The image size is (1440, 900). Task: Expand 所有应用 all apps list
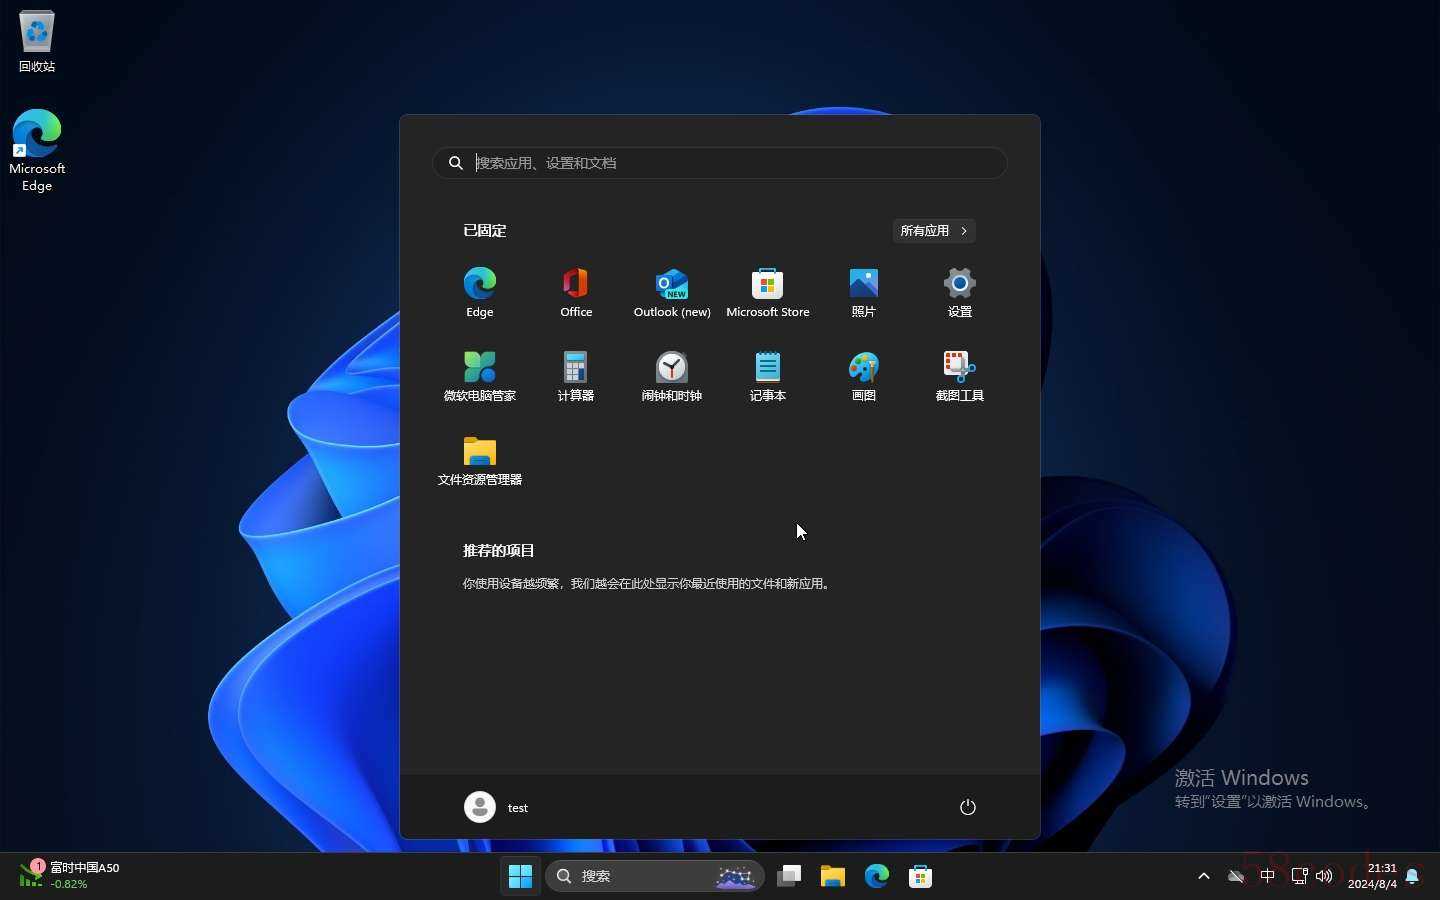click(x=934, y=231)
